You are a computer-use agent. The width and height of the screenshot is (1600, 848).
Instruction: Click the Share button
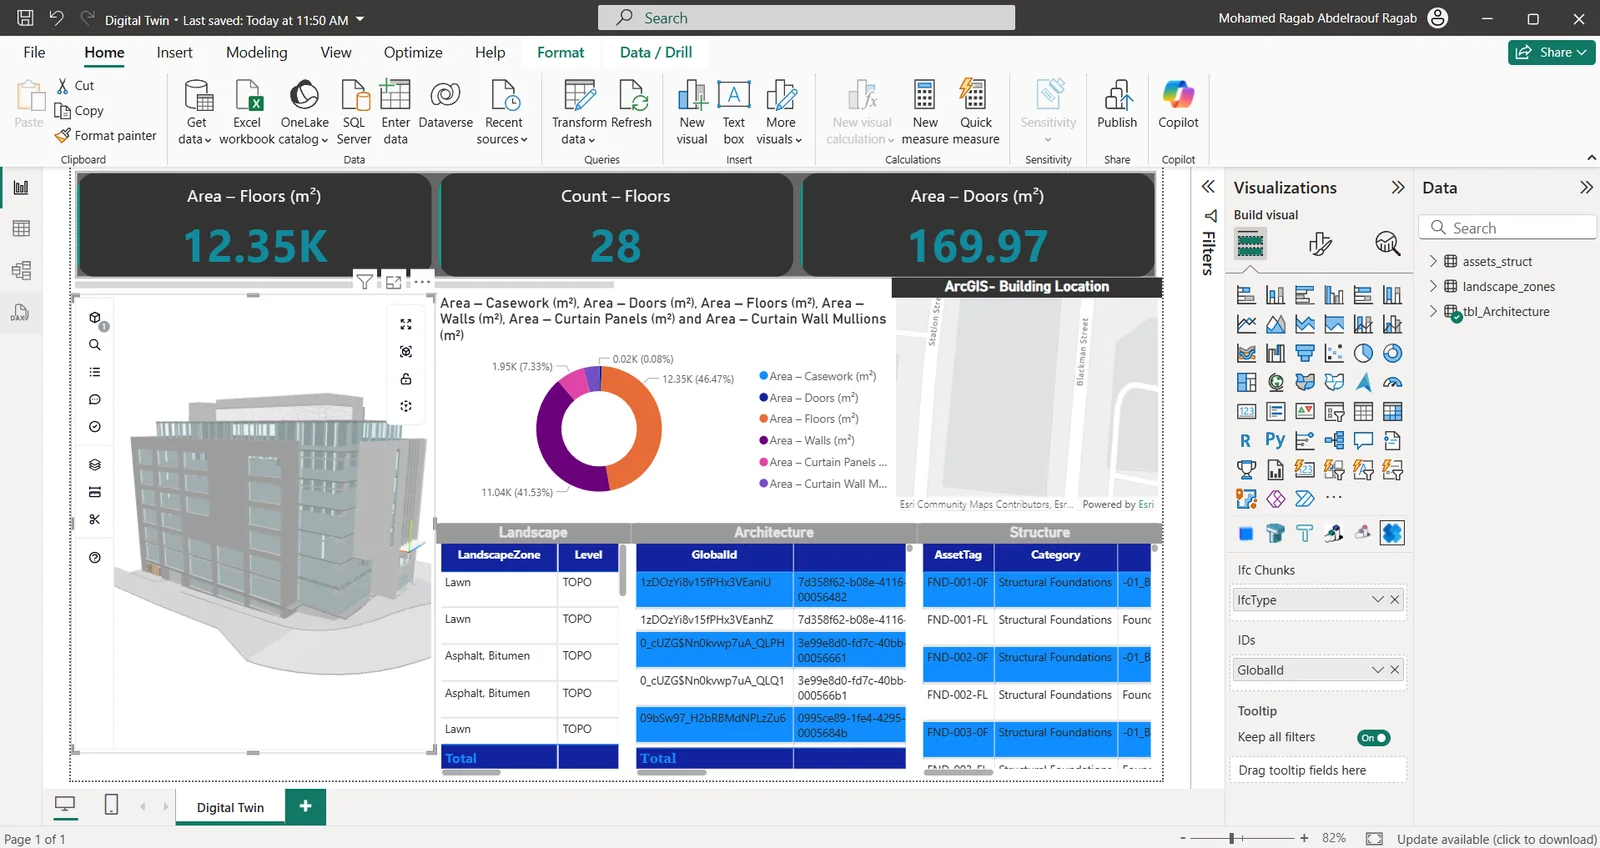pos(1551,52)
